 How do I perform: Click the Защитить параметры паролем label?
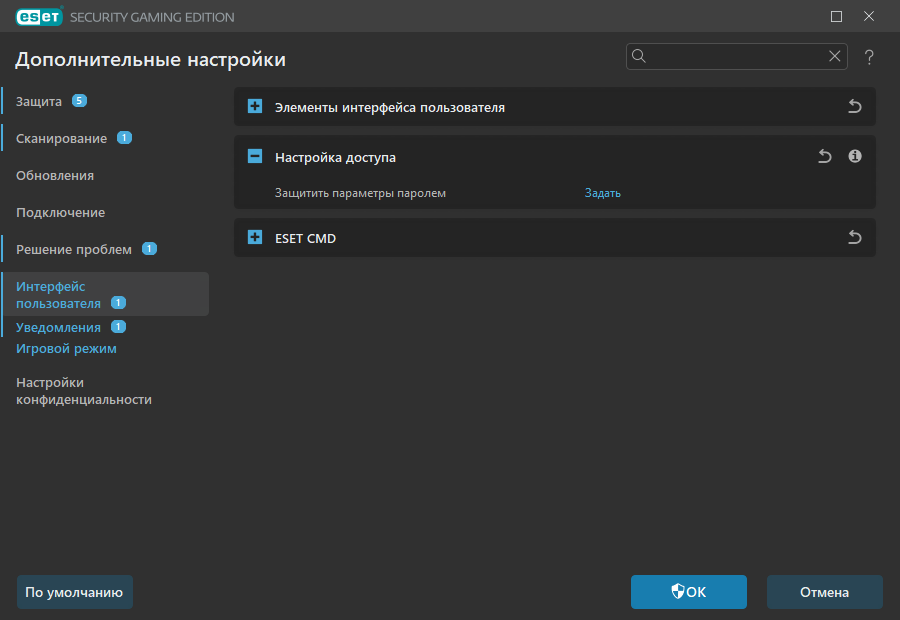[360, 193]
